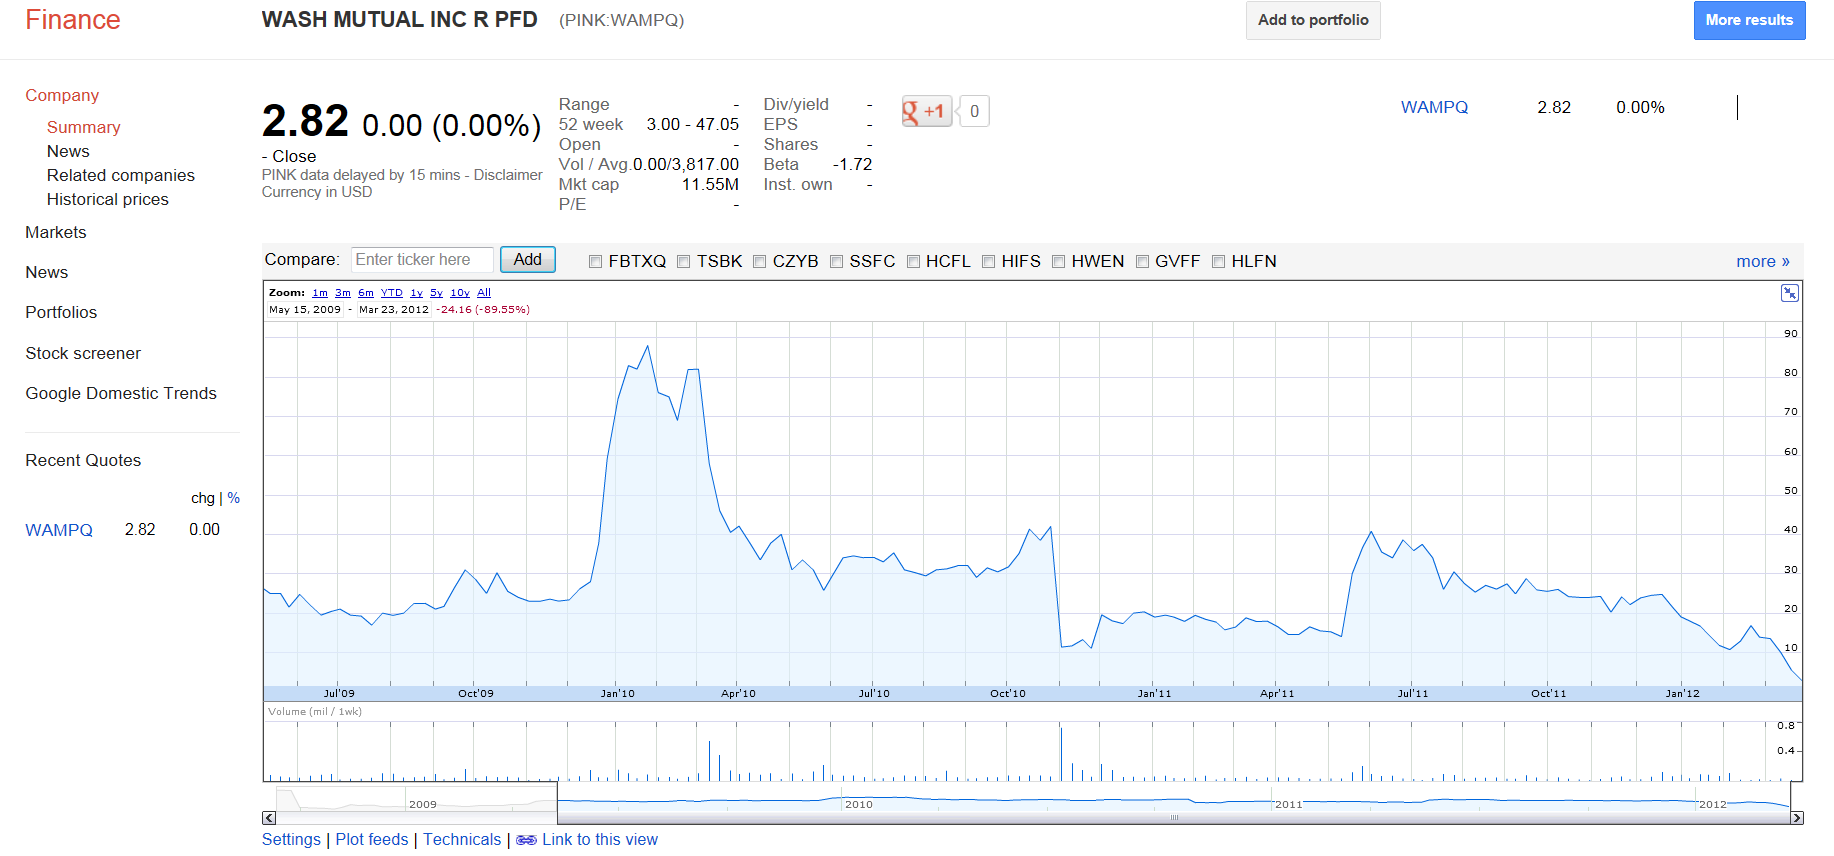Image resolution: width=1834 pixels, height=856 pixels.
Task: Open company News under Company
Action: 68,152
